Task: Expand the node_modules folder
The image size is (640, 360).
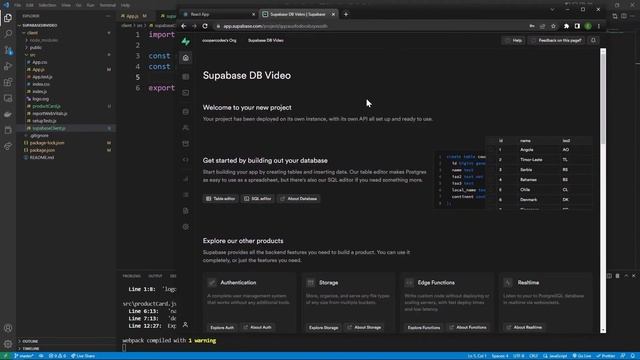Action: point(27,40)
